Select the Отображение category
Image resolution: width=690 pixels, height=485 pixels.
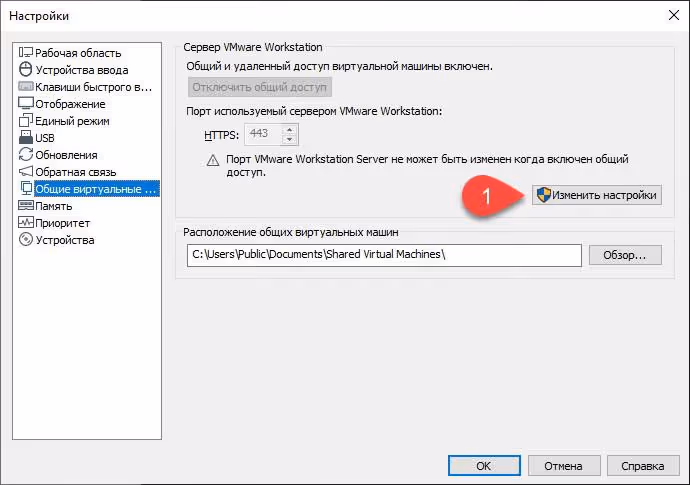pos(70,104)
